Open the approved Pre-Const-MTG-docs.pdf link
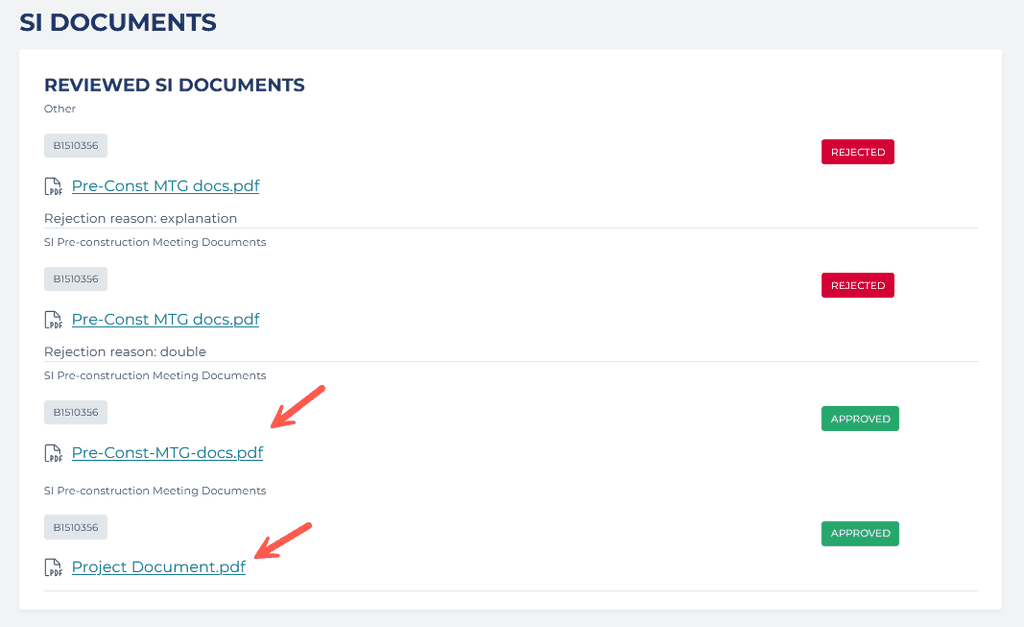The image size is (1024, 627). tap(167, 453)
